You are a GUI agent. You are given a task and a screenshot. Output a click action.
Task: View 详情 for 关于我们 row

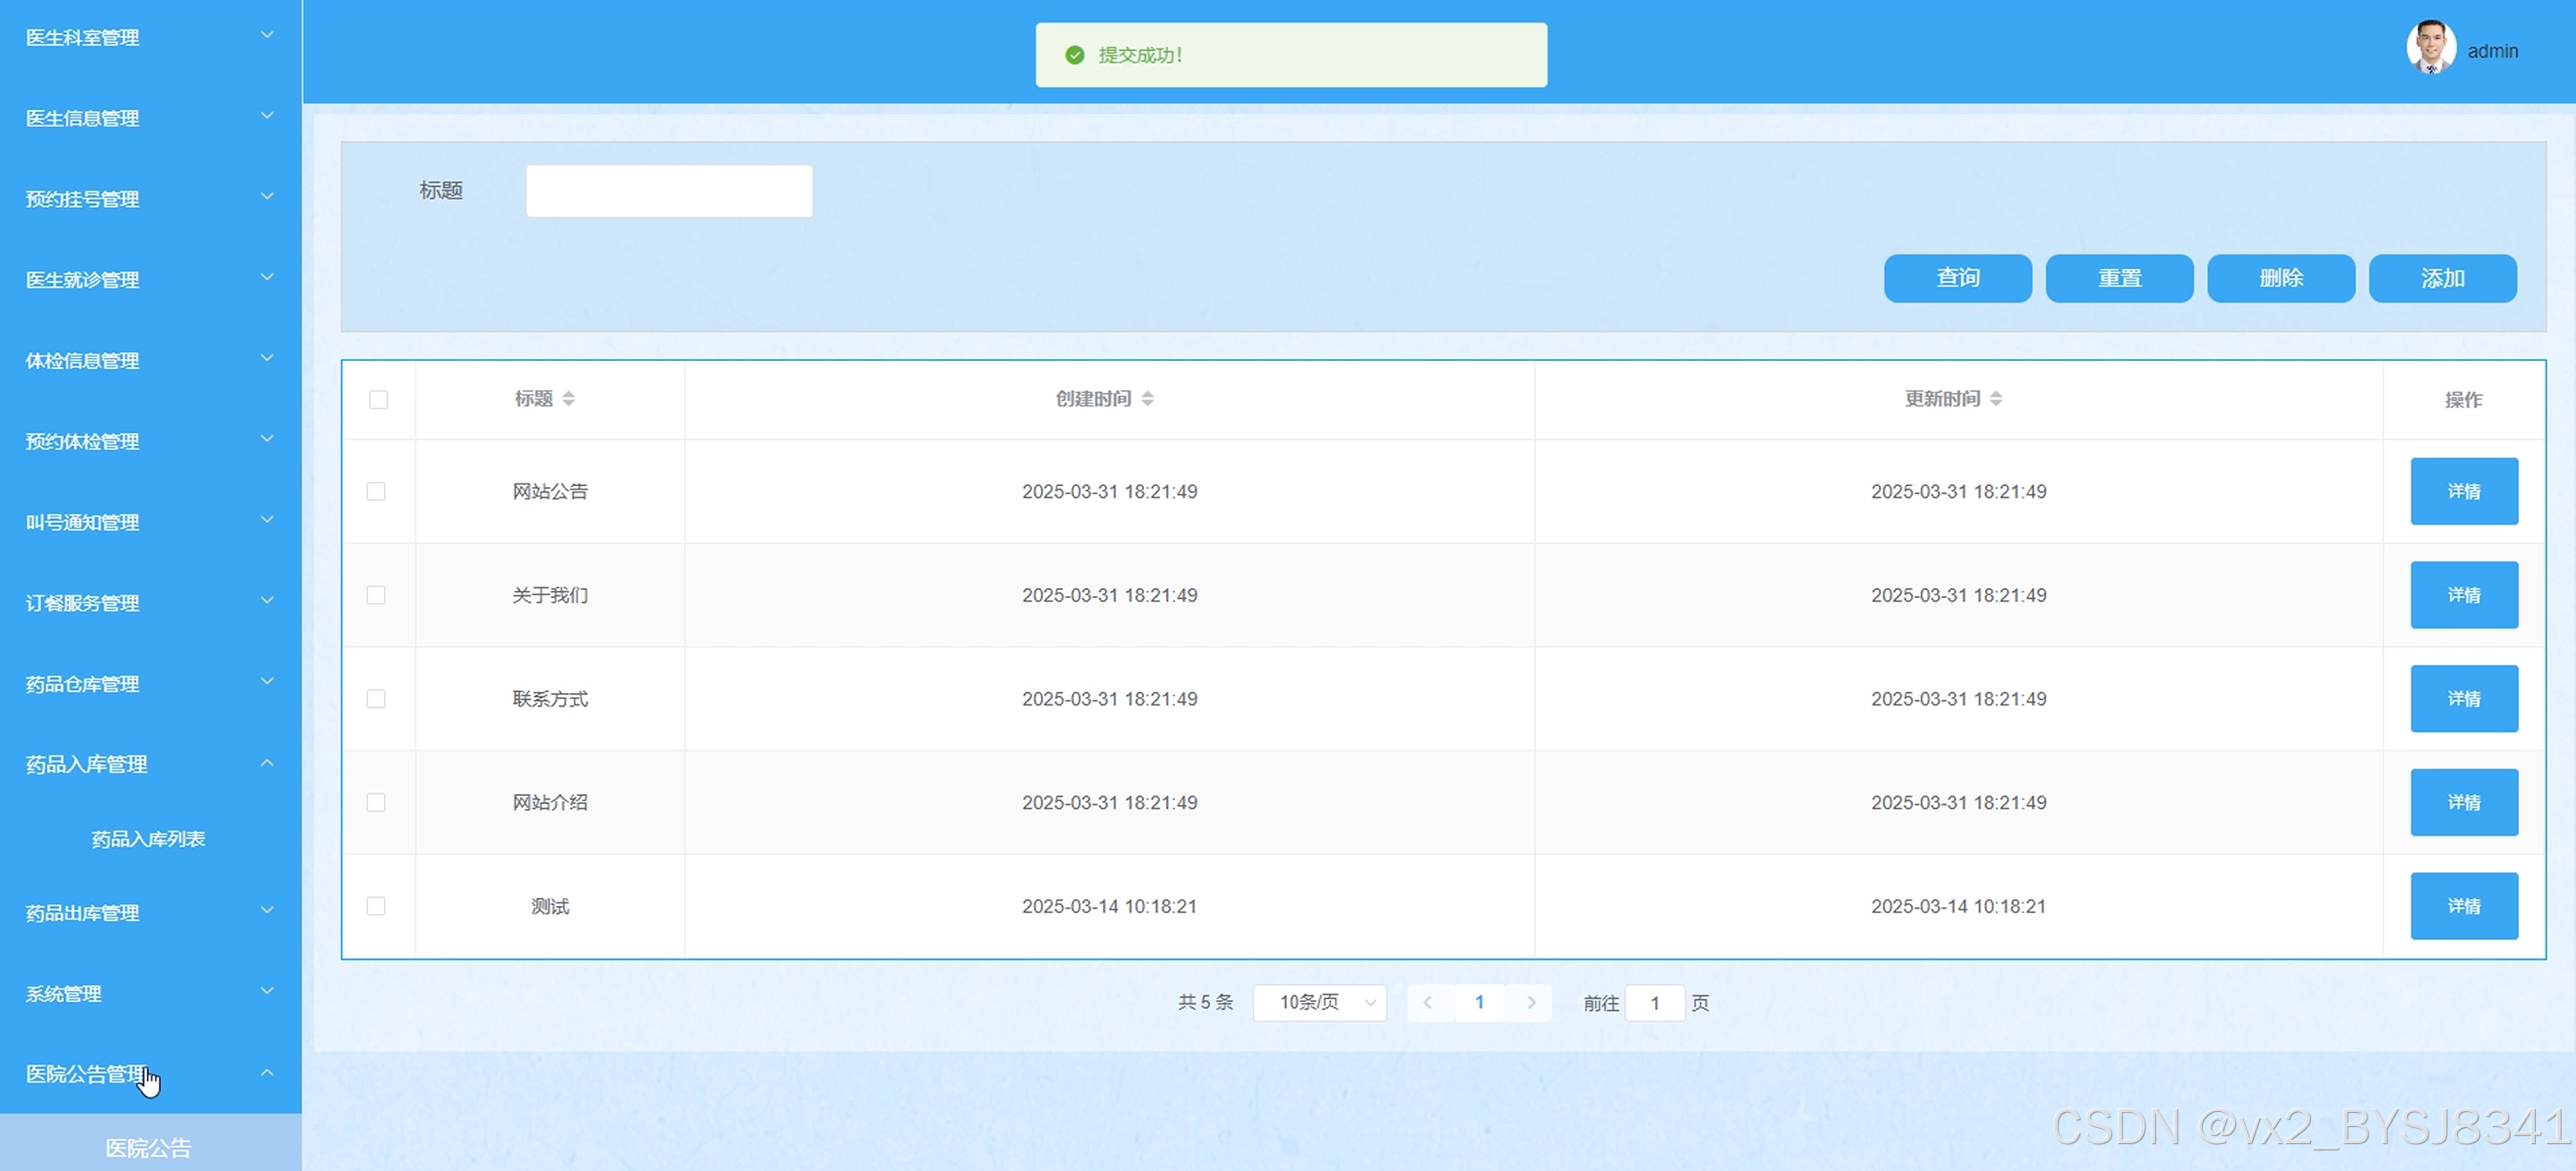[x=2463, y=595]
